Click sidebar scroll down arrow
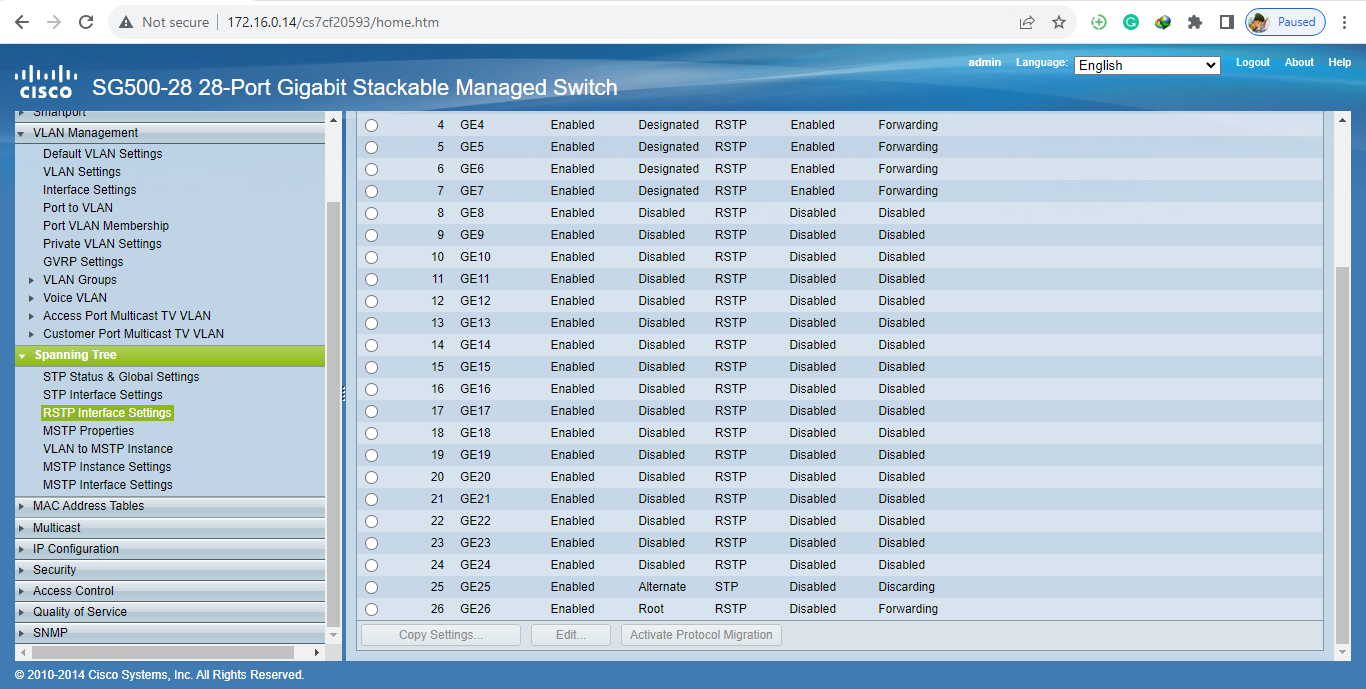This screenshot has height=689, width=1366. [334, 635]
